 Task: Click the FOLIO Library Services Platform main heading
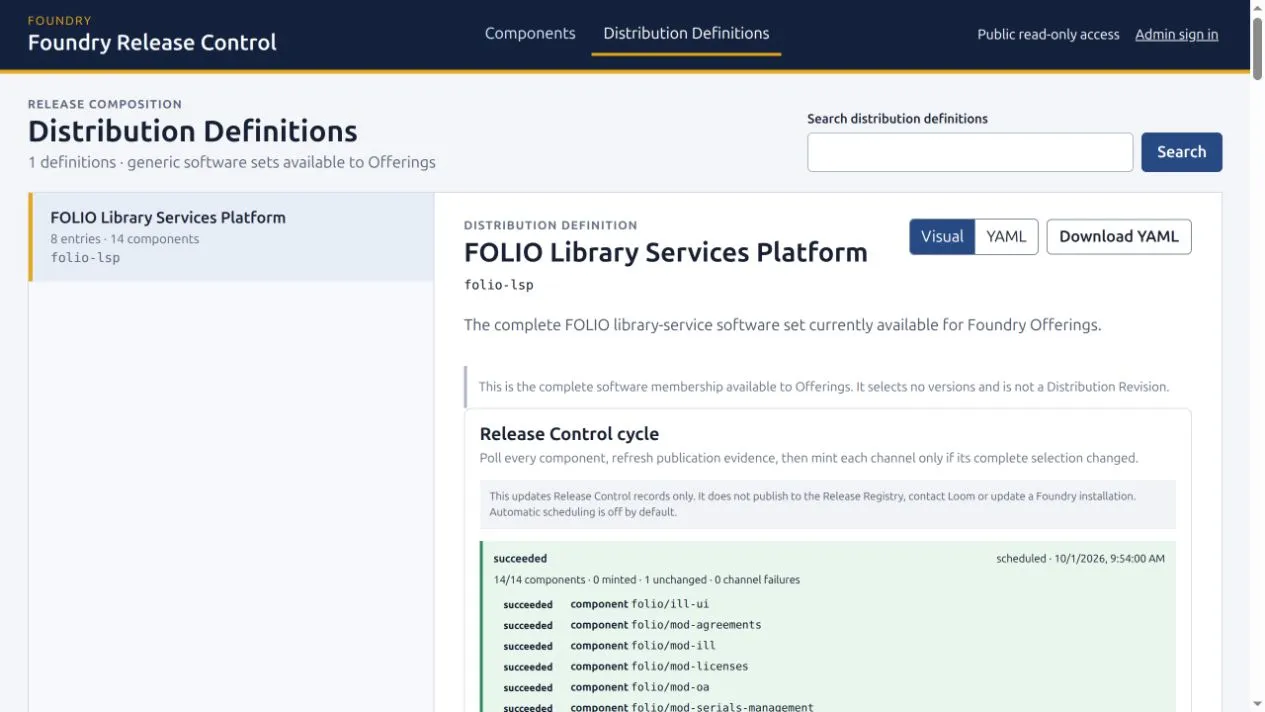(666, 252)
